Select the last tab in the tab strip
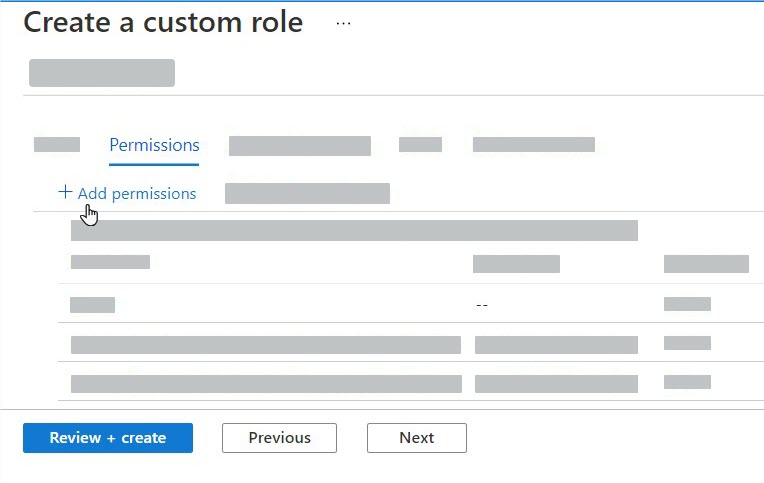This screenshot has height=483, width=764. (x=533, y=145)
